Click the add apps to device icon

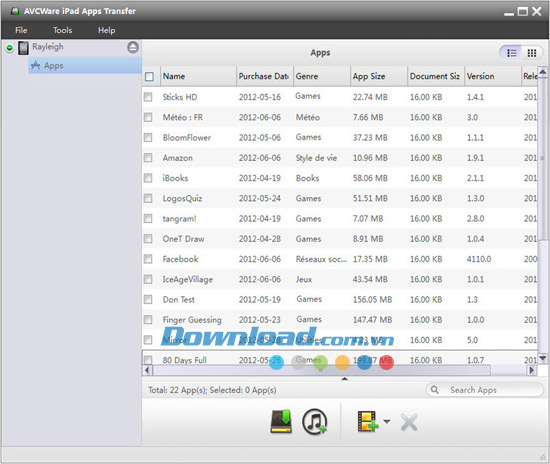[x=368, y=421]
